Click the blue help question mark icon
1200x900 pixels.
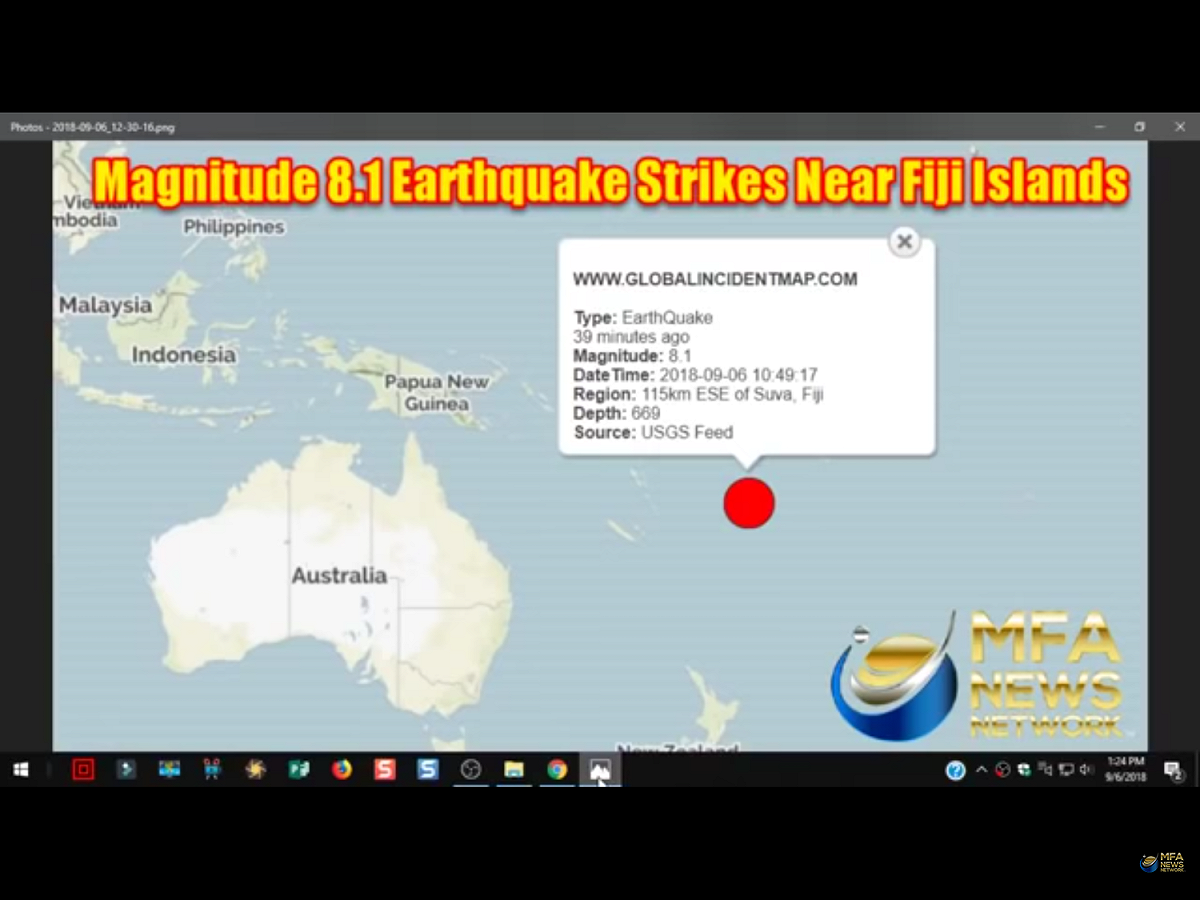tap(956, 770)
